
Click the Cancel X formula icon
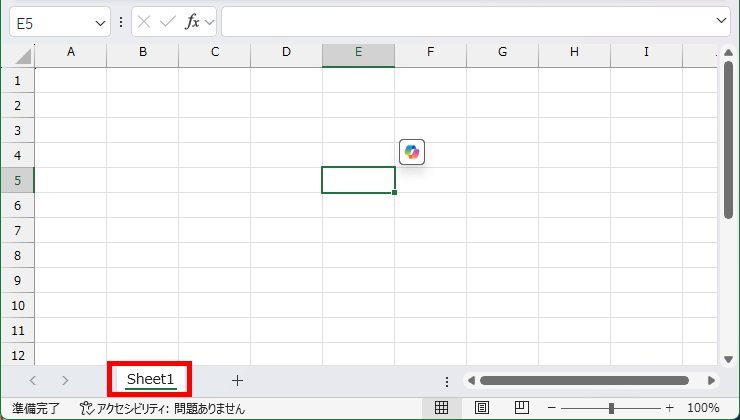click(x=144, y=22)
